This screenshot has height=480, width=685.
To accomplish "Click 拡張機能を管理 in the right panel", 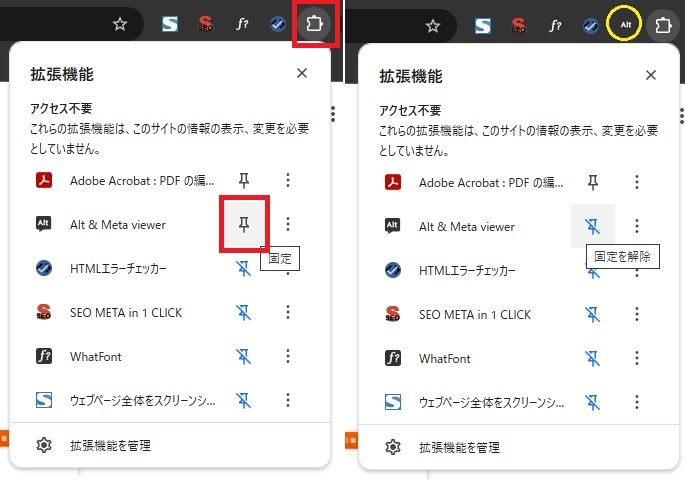I will 458,446.
